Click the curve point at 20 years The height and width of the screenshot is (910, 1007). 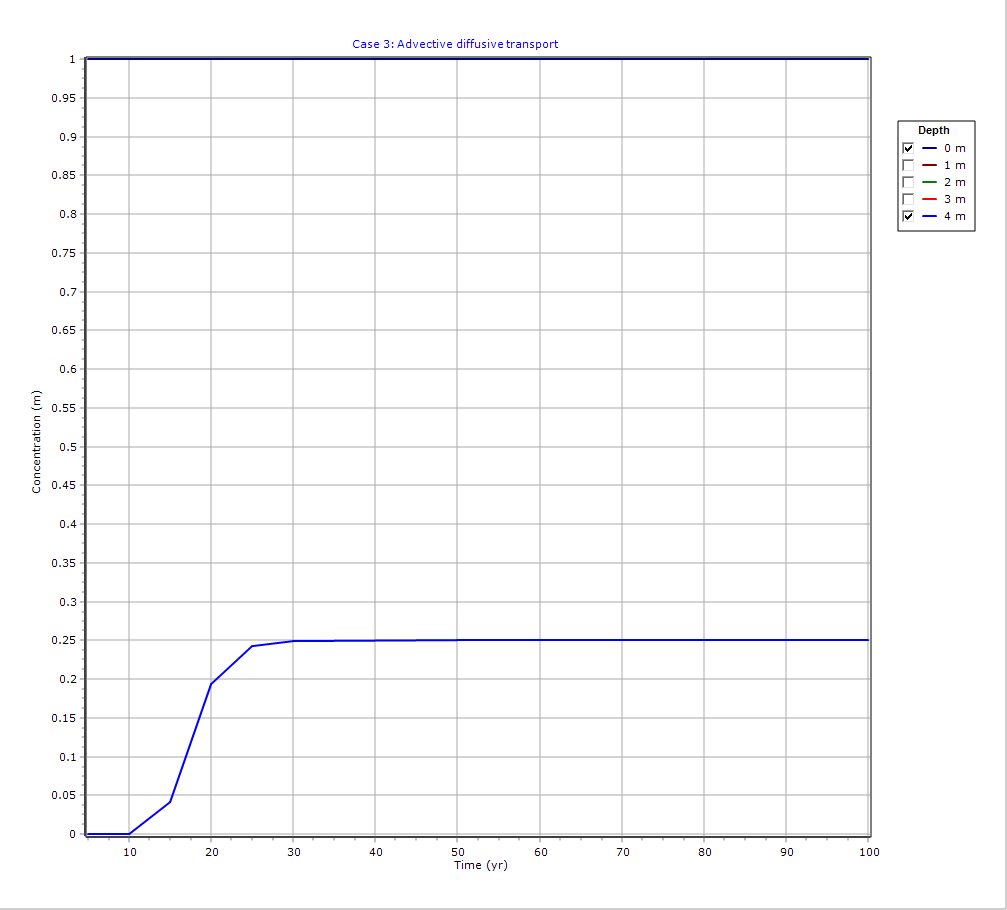point(211,684)
